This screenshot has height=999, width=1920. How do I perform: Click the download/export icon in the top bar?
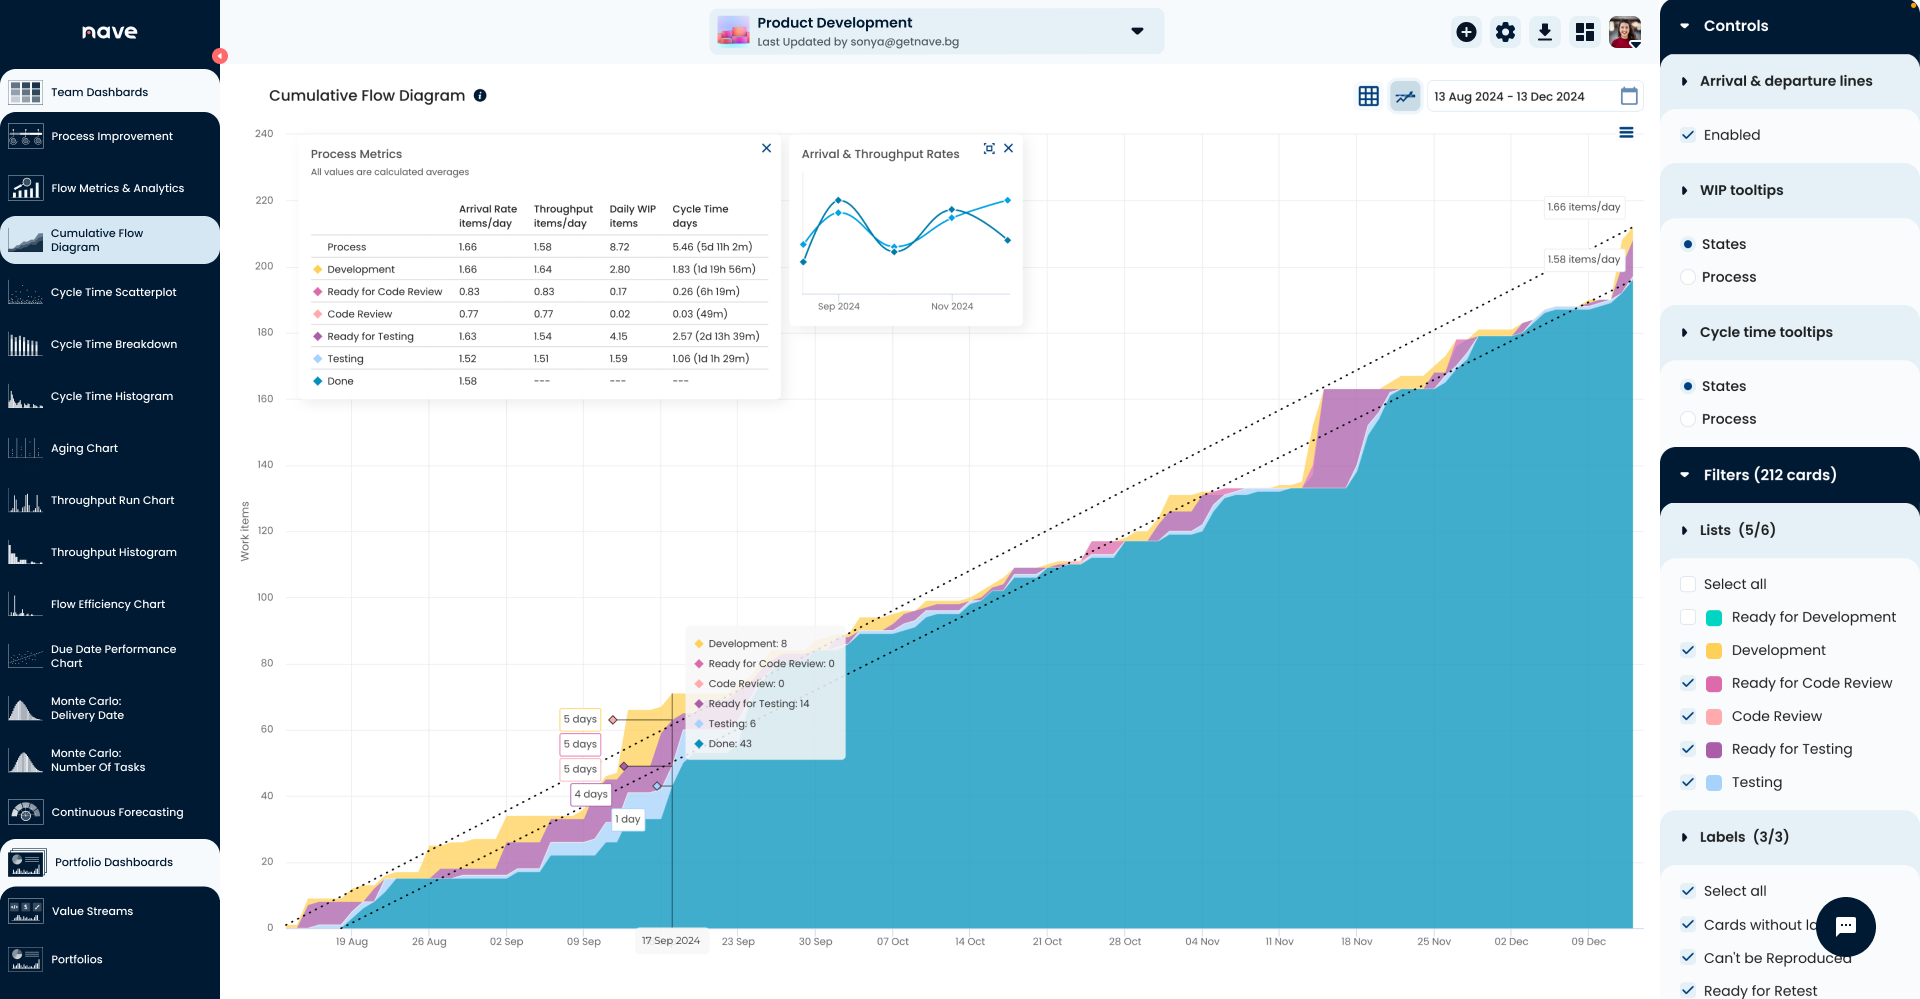[x=1545, y=31]
